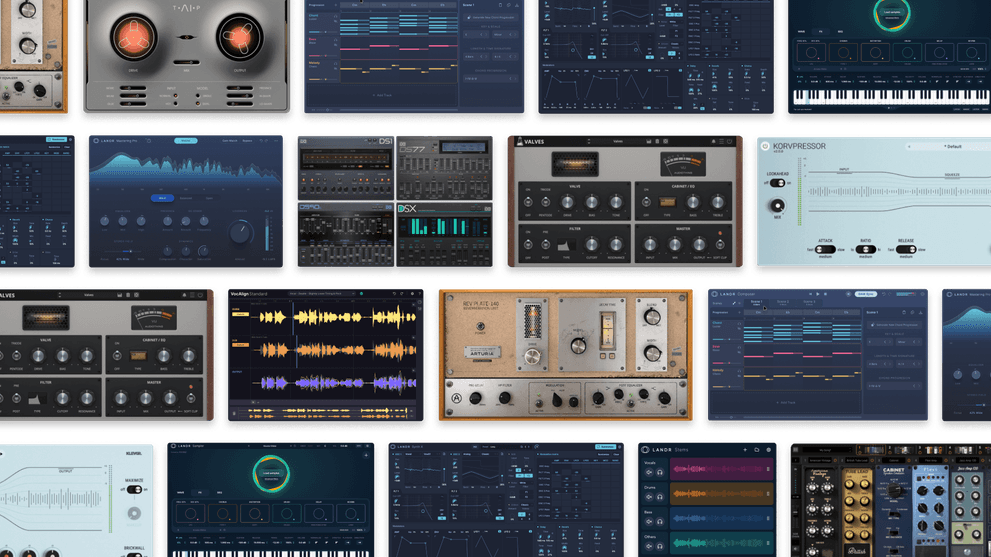Solo the Vocals stem with its headphone icon

tap(660, 472)
